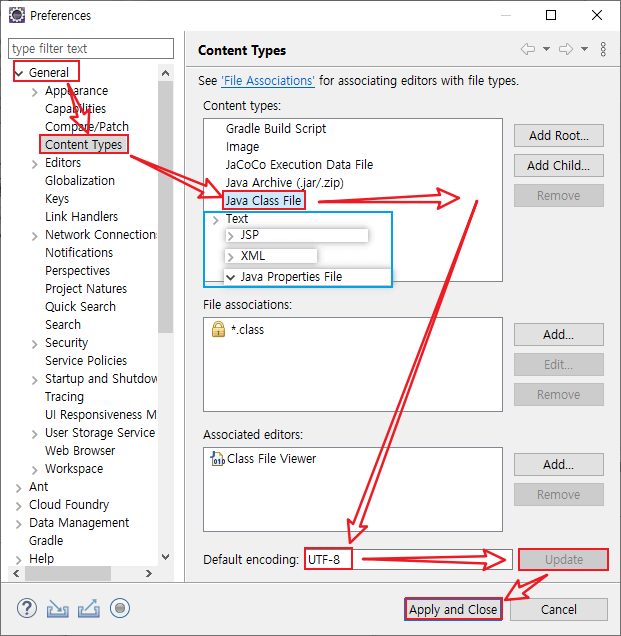The width and height of the screenshot is (621, 636).
Task: Expand the User Storage Service node
Action: (35, 434)
